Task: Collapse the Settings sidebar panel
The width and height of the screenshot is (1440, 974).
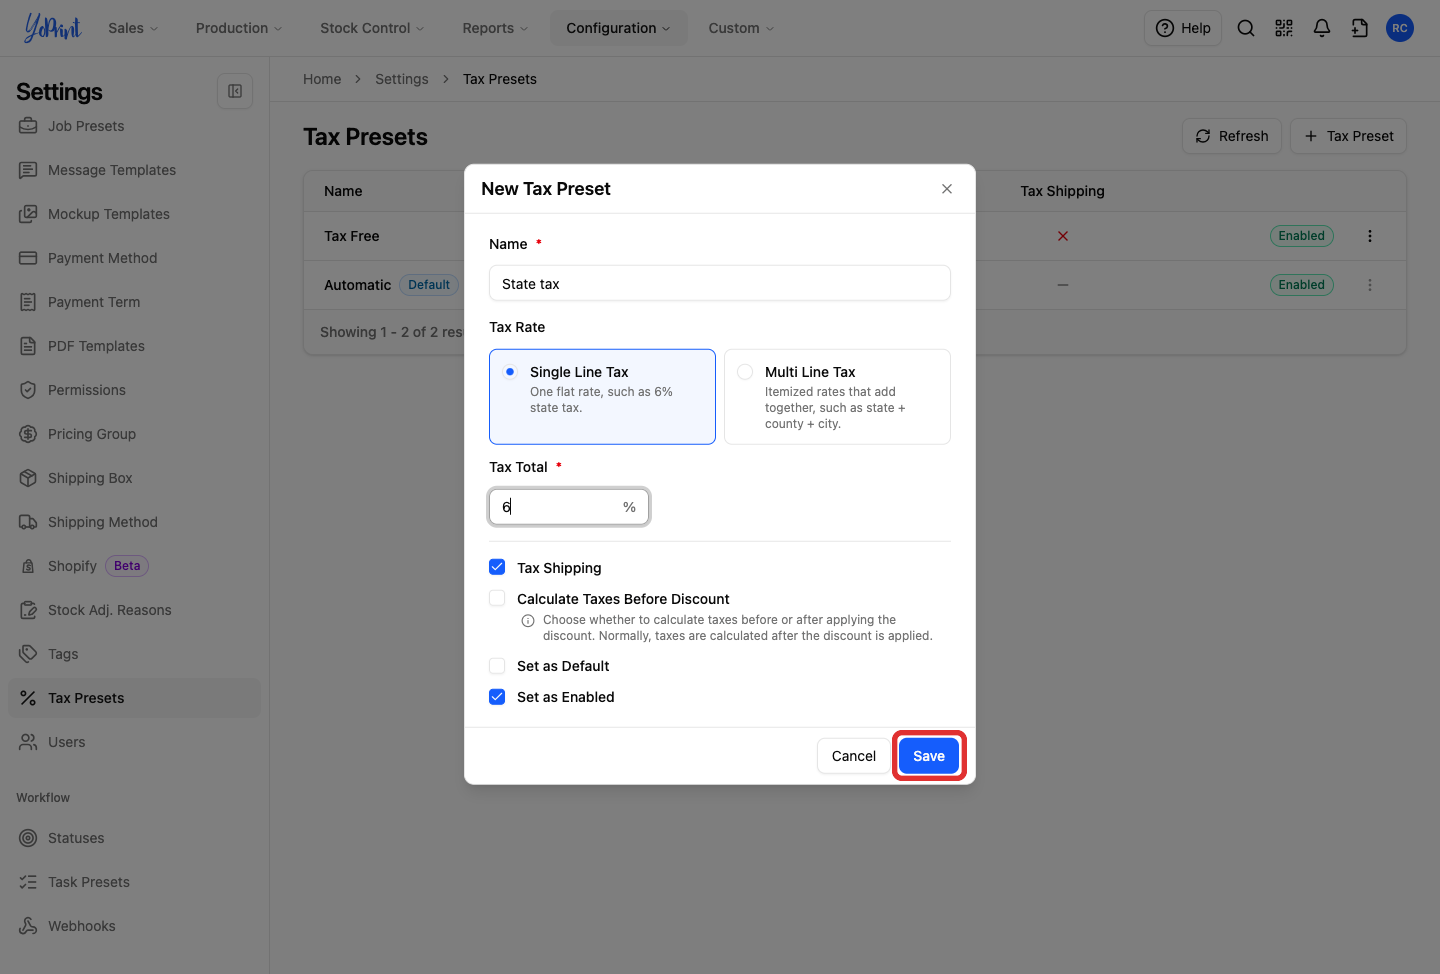Action: pyautogui.click(x=235, y=91)
